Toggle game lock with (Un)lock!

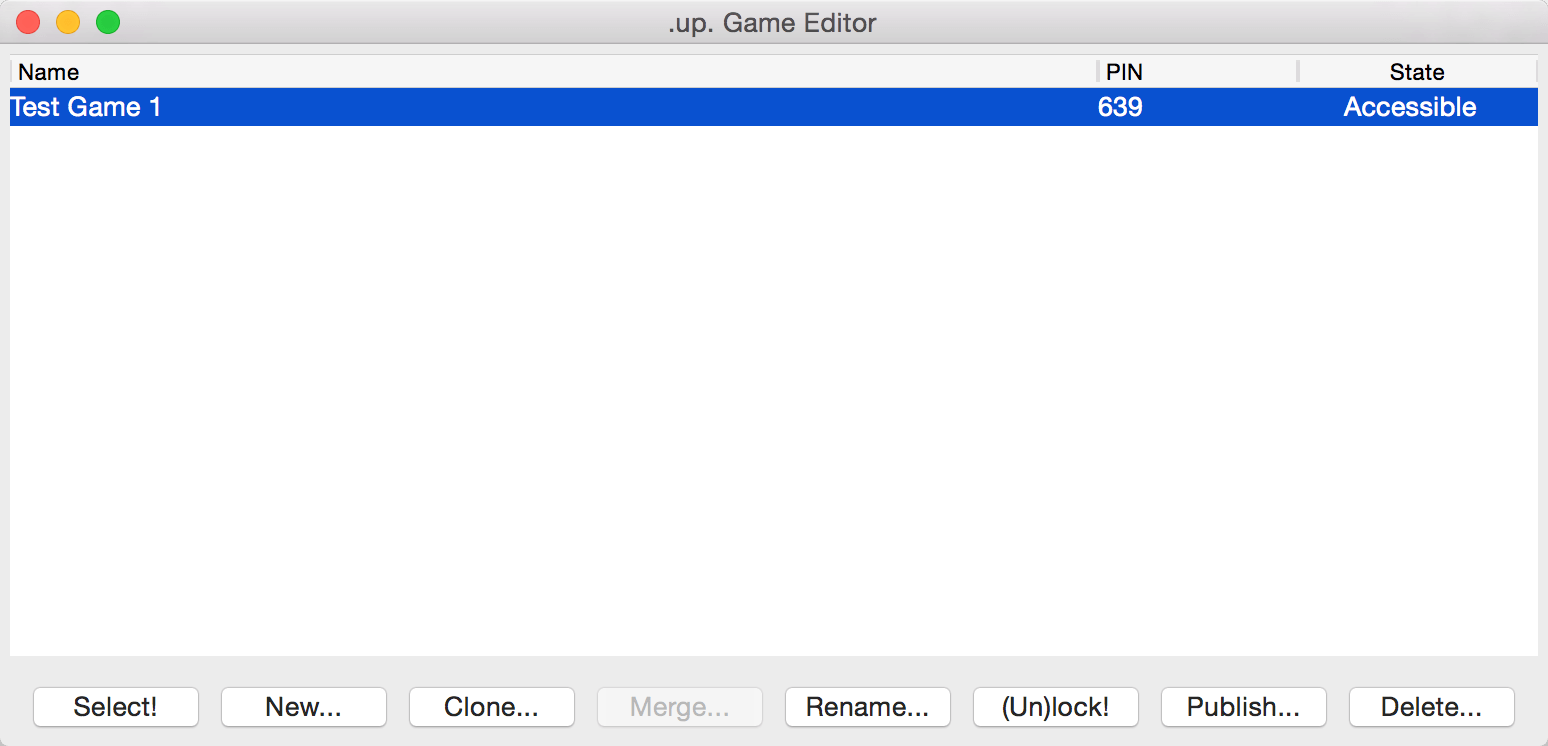1055,707
